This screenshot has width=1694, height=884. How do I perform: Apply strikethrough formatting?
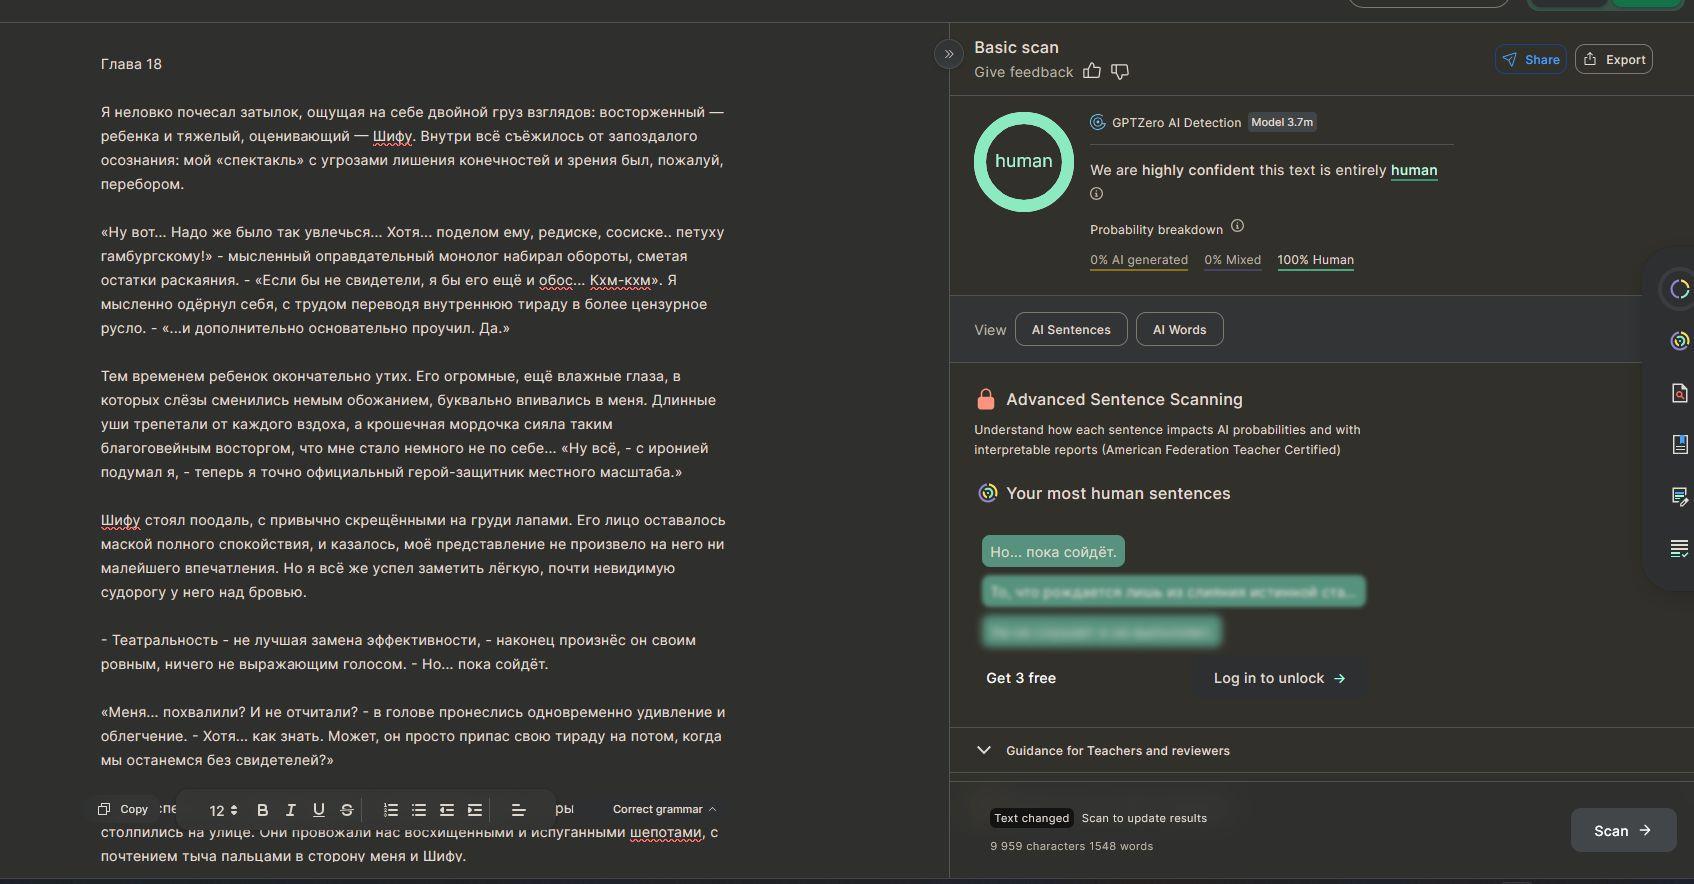[x=347, y=810]
